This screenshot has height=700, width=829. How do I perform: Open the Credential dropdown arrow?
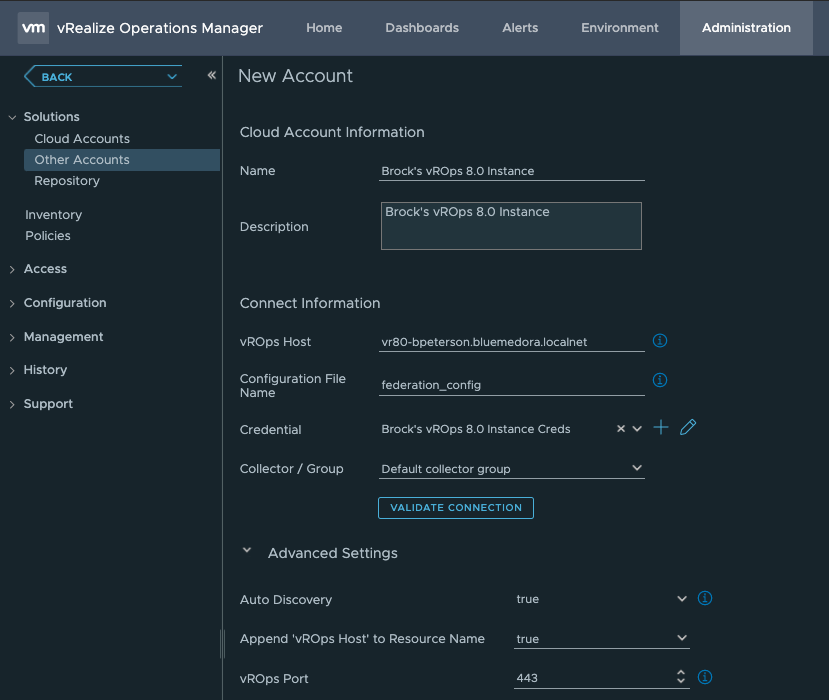click(637, 429)
